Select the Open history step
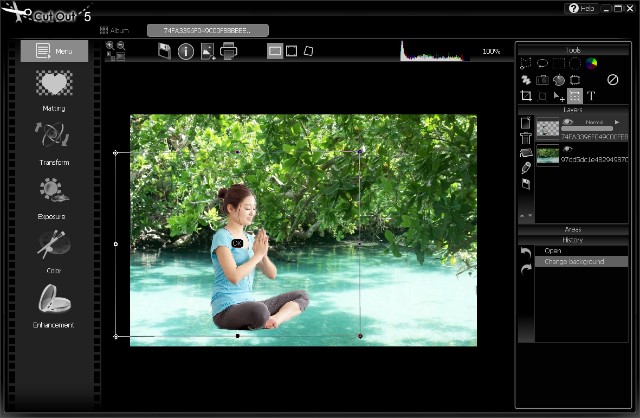640x418 pixels. click(x=553, y=251)
